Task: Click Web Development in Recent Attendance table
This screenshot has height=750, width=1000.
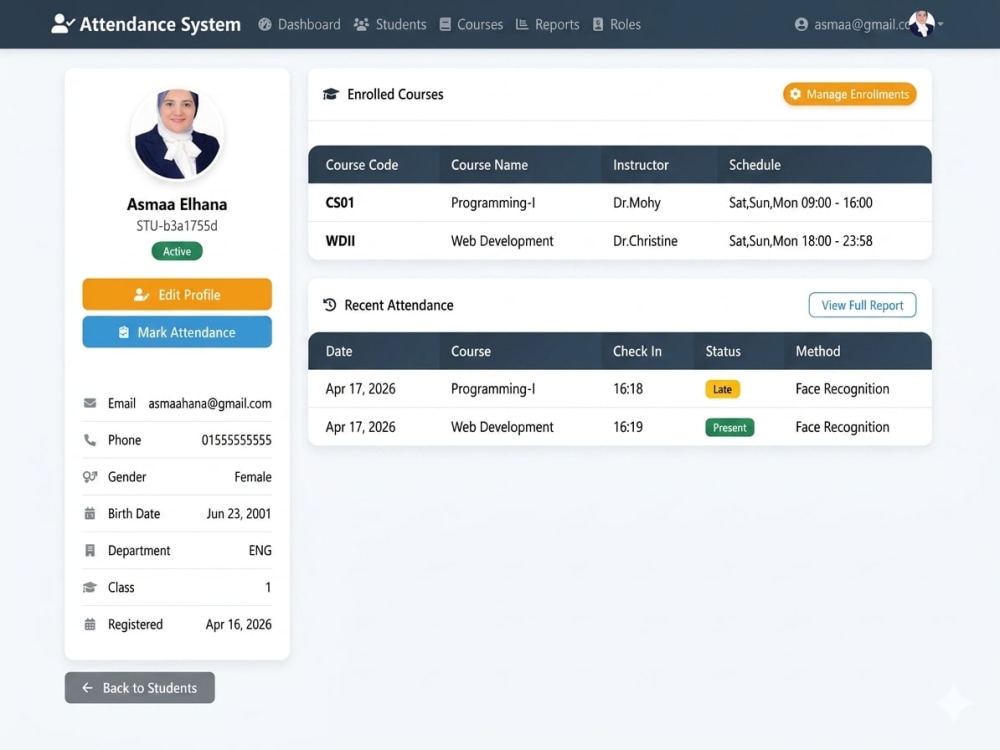Action: [x=502, y=427]
